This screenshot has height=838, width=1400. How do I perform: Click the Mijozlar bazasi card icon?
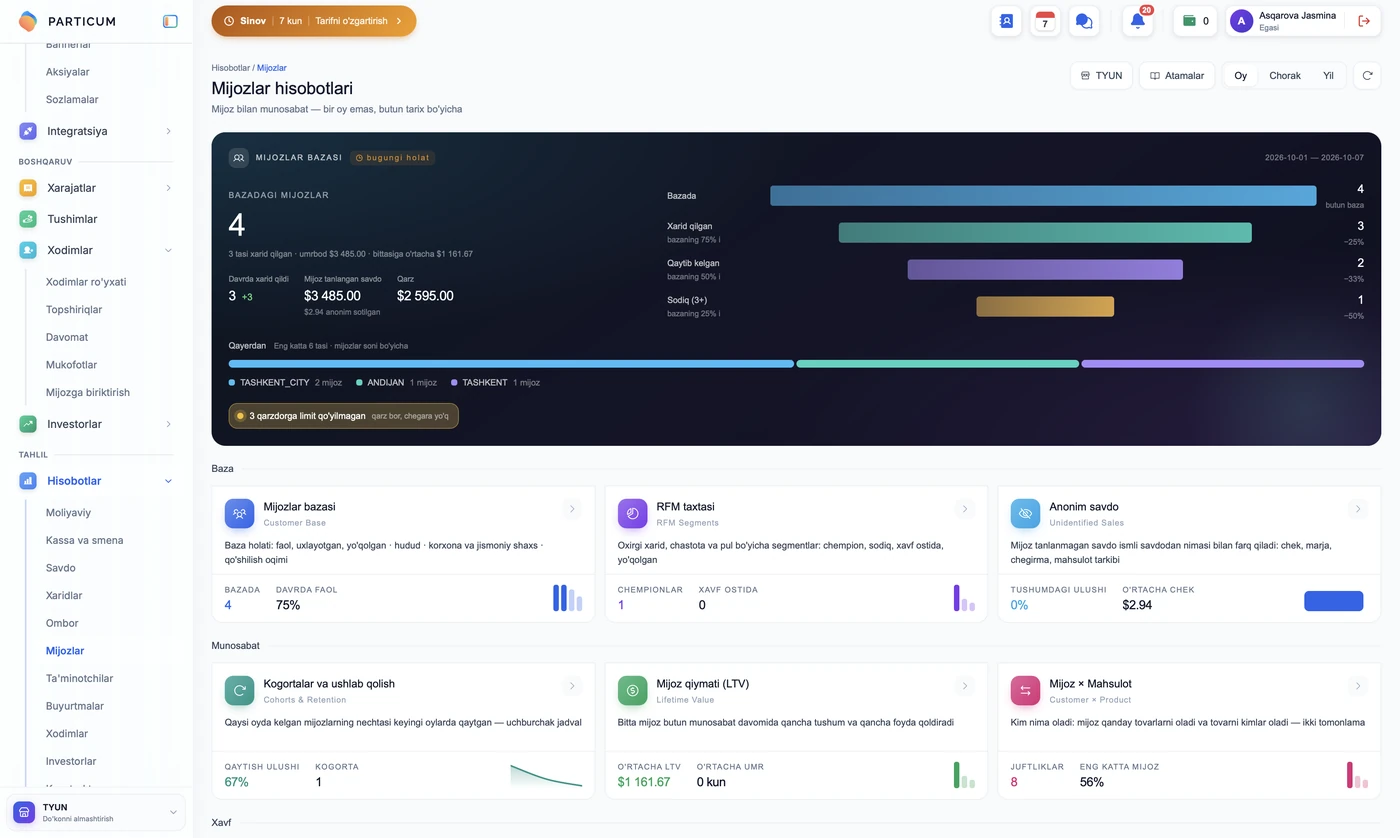pyautogui.click(x=240, y=514)
